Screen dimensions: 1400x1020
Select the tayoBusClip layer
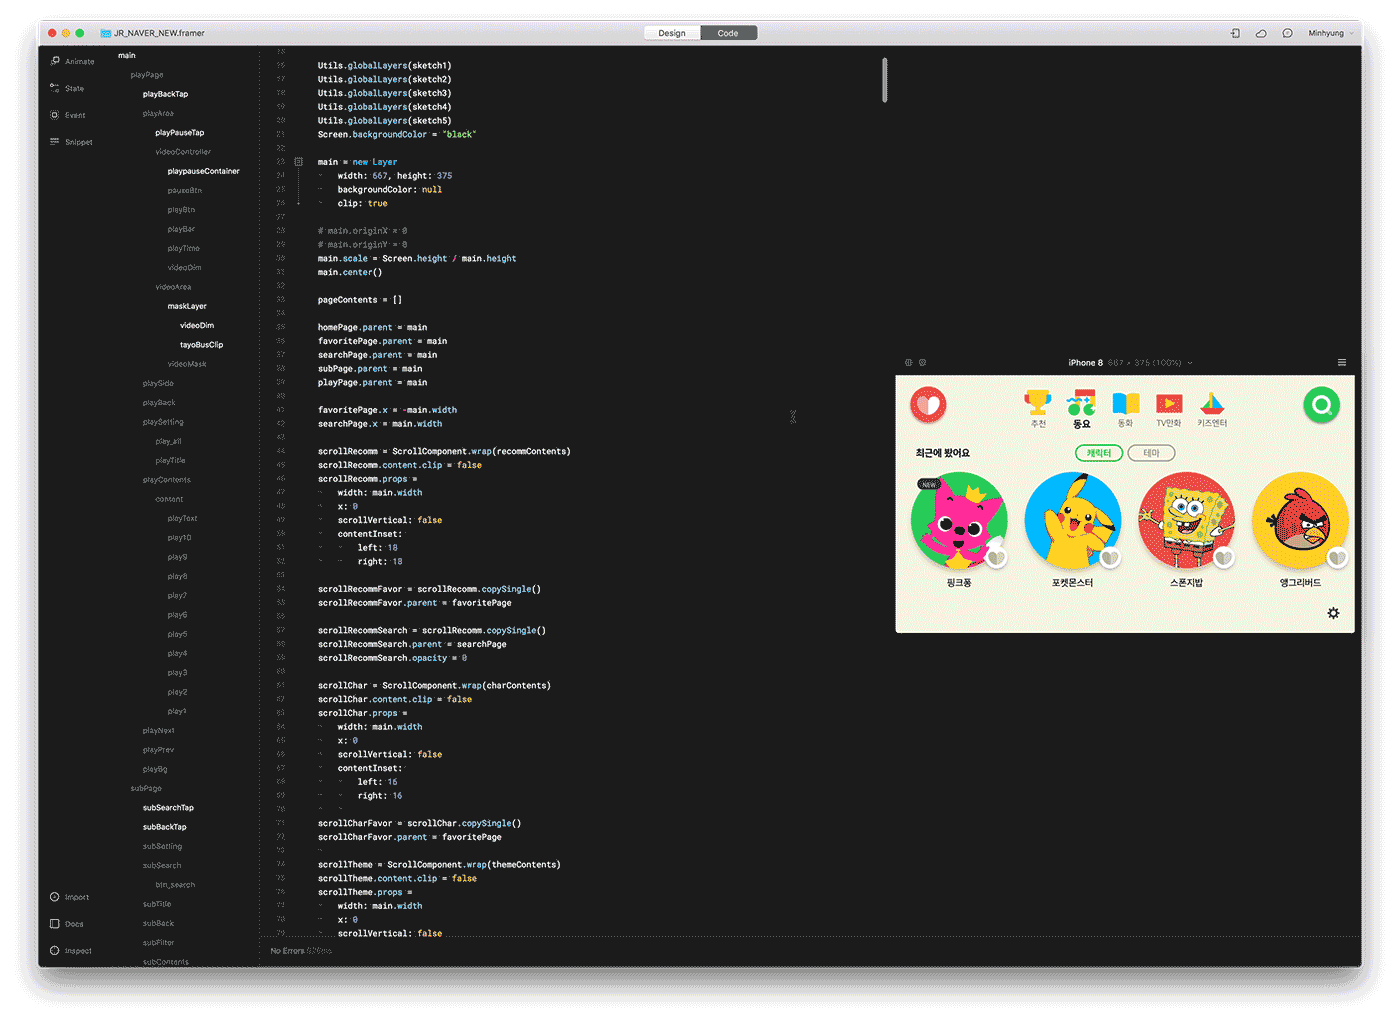click(x=201, y=345)
